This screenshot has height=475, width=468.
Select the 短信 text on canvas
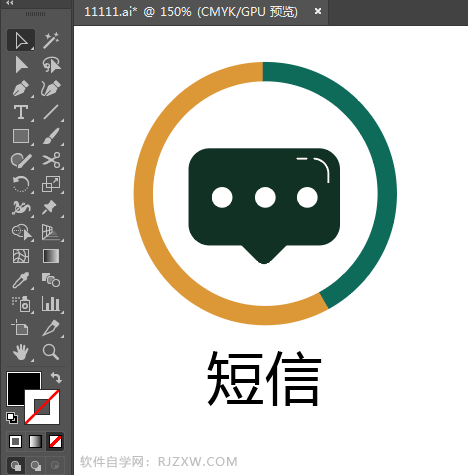tap(264, 379)
